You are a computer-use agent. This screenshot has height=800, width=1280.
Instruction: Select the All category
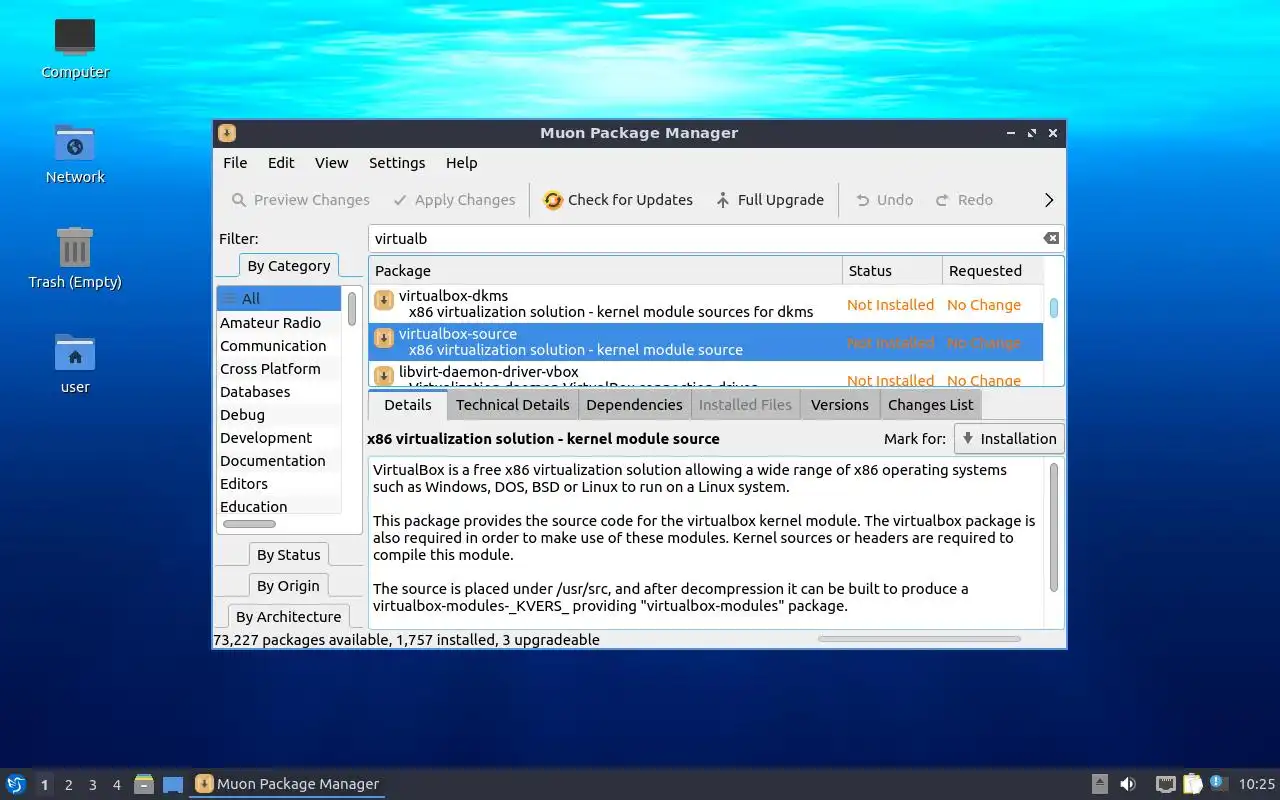pyautogui.click(x=279, y=298)
